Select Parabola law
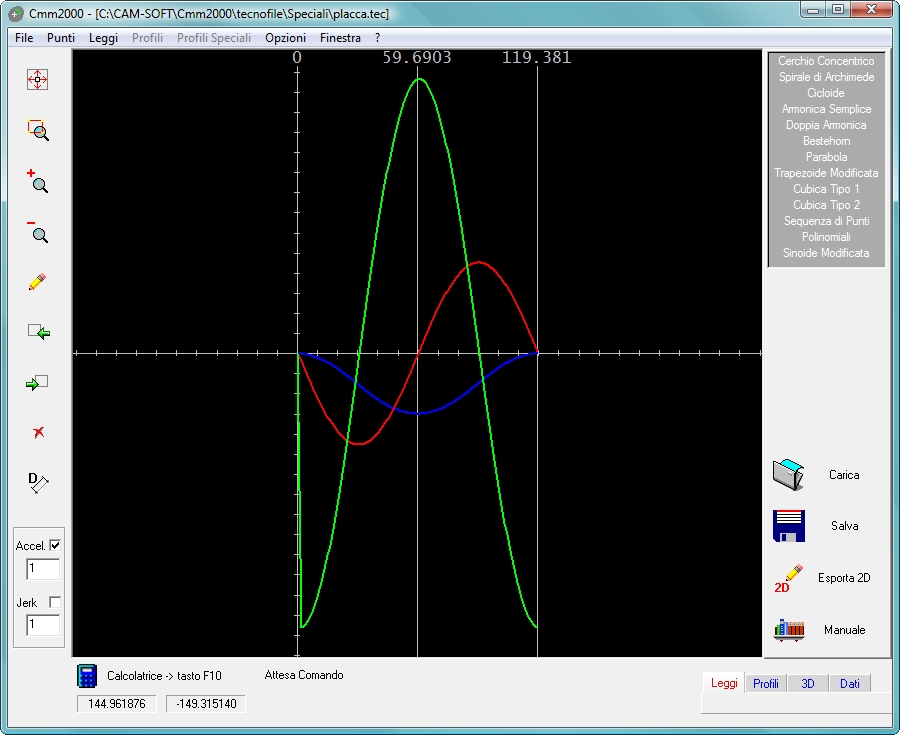This screenshot has width=900, height=735. (826, 157)
